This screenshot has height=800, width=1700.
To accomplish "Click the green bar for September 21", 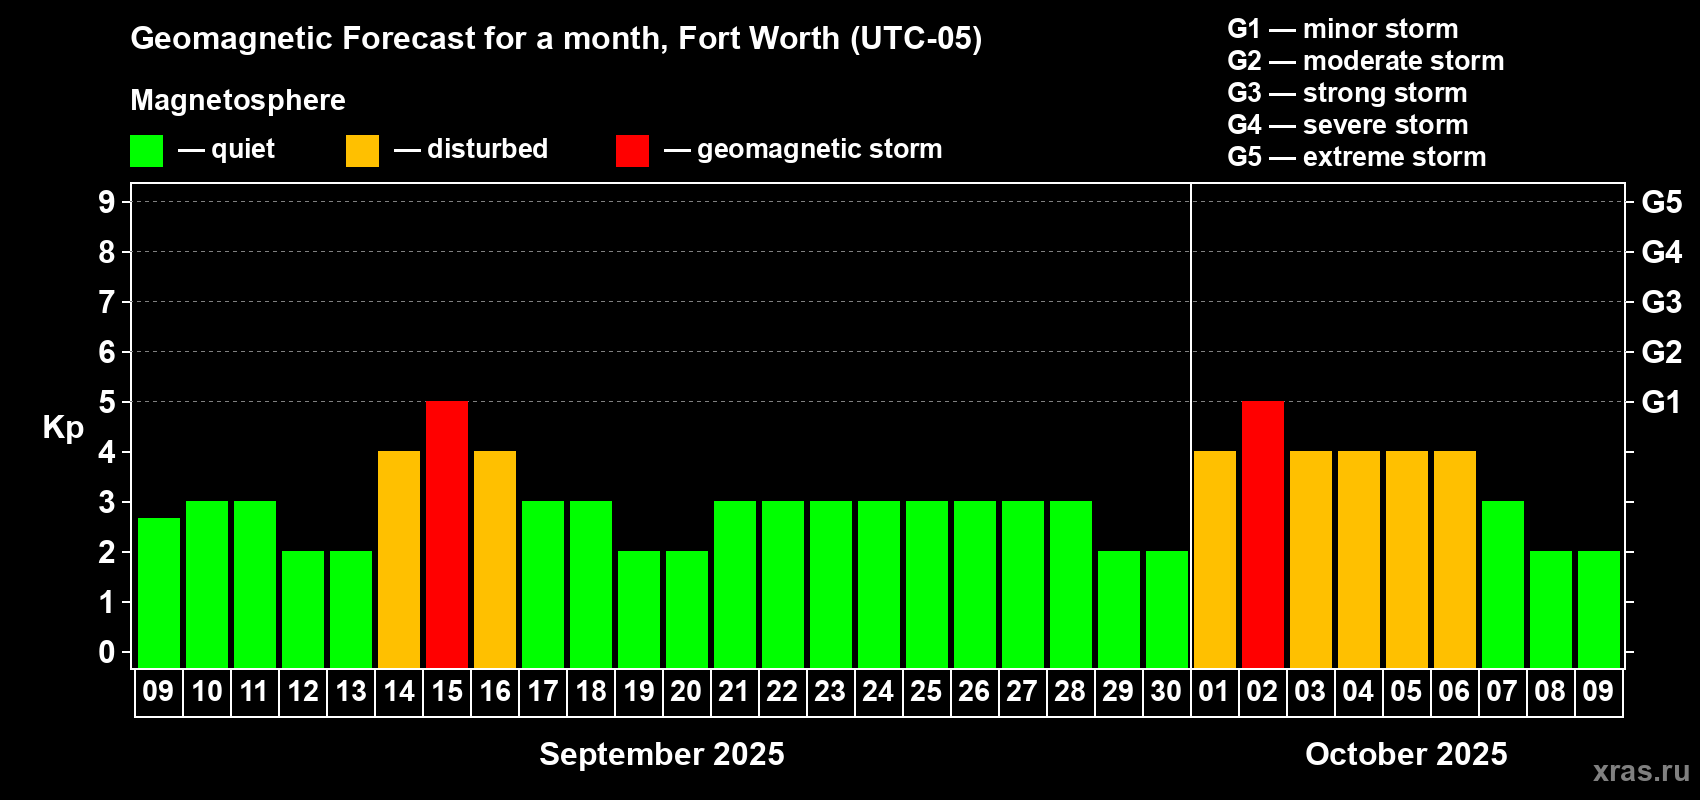I will (735, 584).
